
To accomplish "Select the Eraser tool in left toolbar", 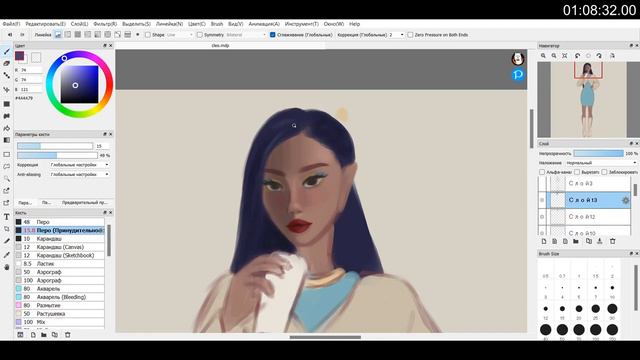I will 7,64.
